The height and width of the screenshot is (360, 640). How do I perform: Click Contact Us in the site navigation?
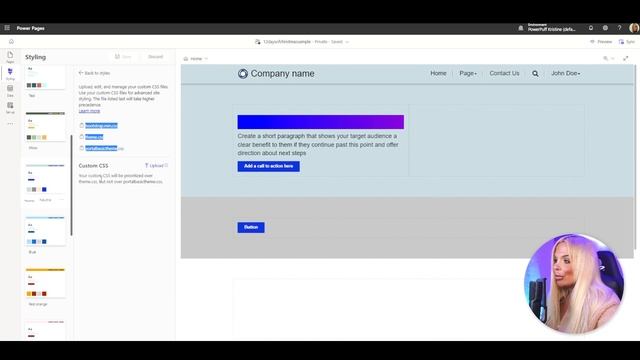click(x=504, y=73)
